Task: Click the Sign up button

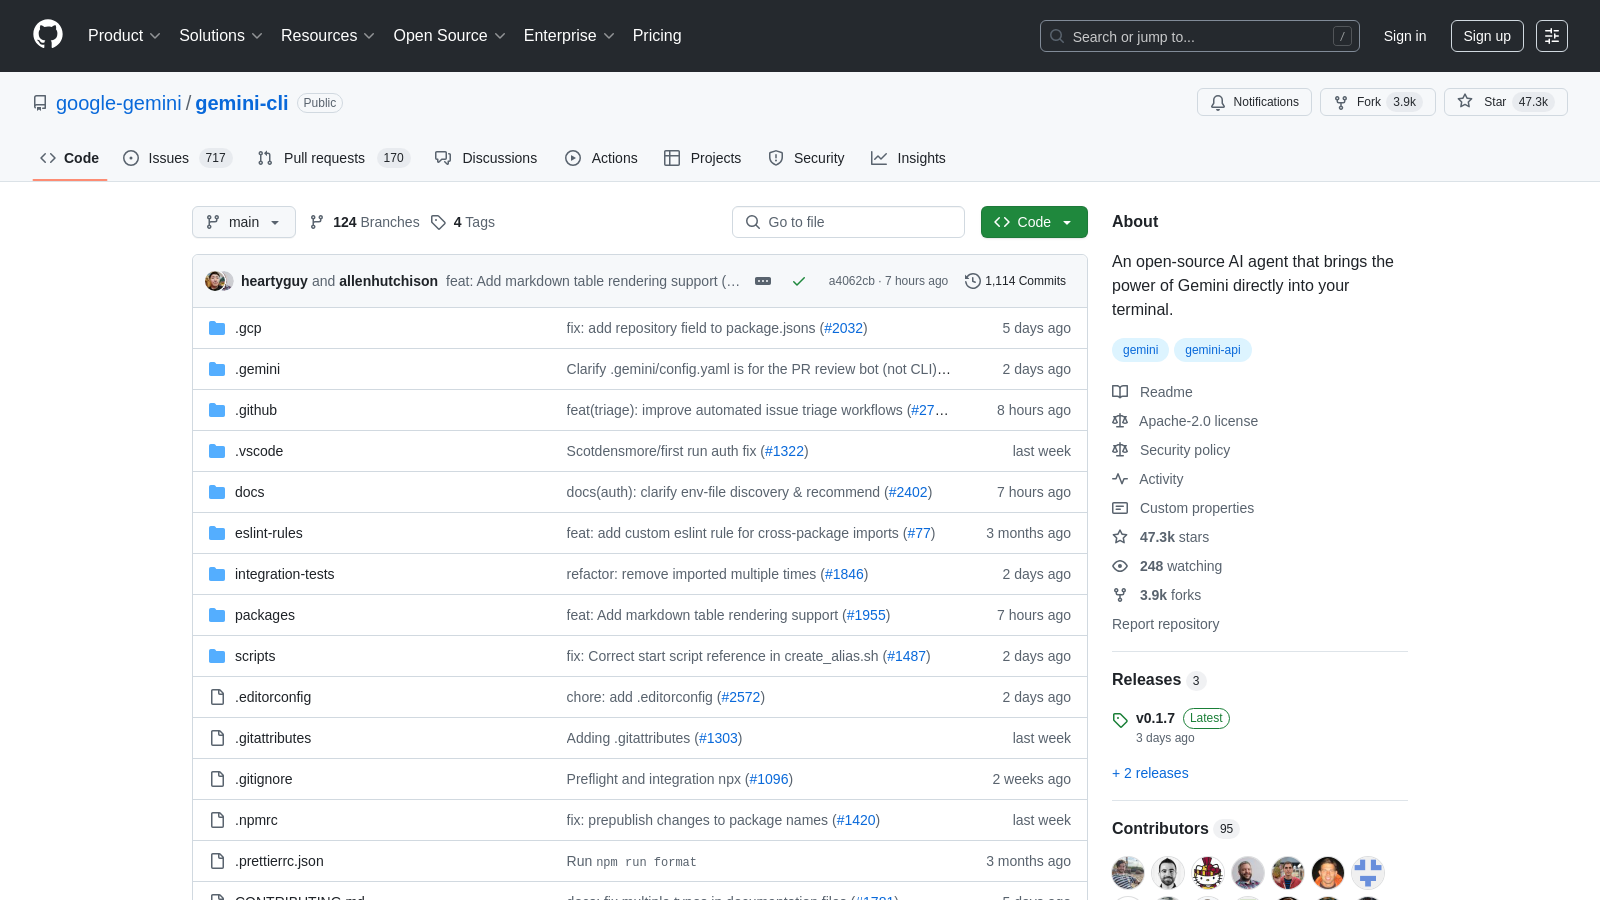Action: (1487, 35)
